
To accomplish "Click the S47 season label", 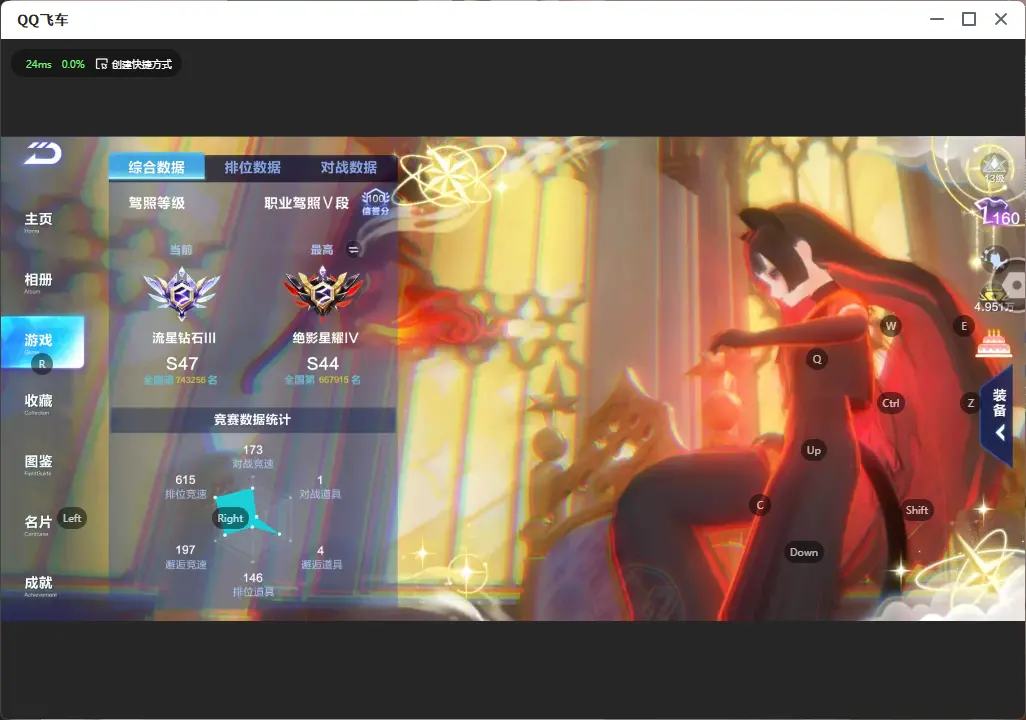I will [182, 363].
